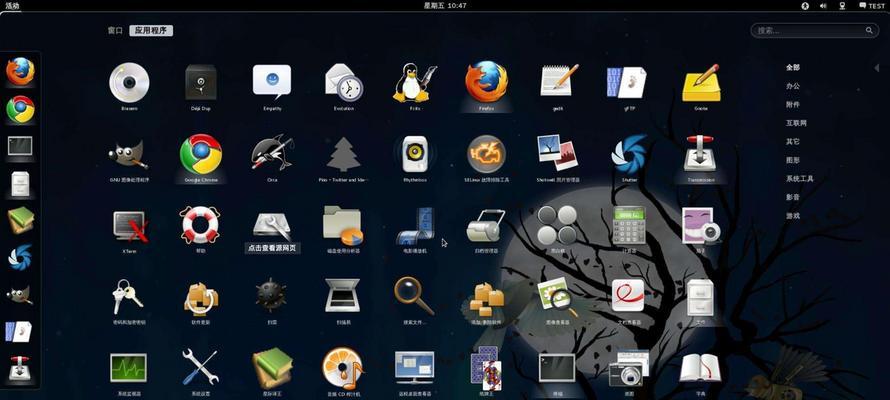Filter apps by 办公 office category

793,86
